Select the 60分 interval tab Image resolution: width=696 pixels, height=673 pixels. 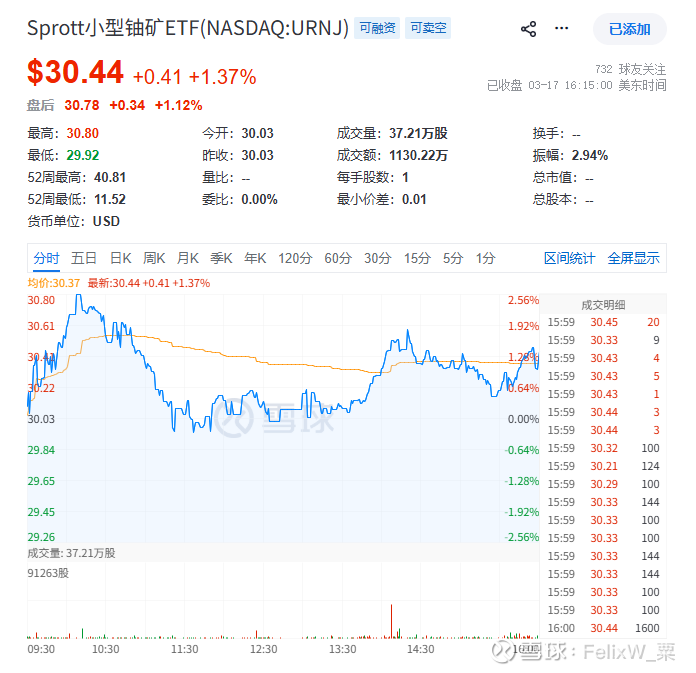coord(338,258)
